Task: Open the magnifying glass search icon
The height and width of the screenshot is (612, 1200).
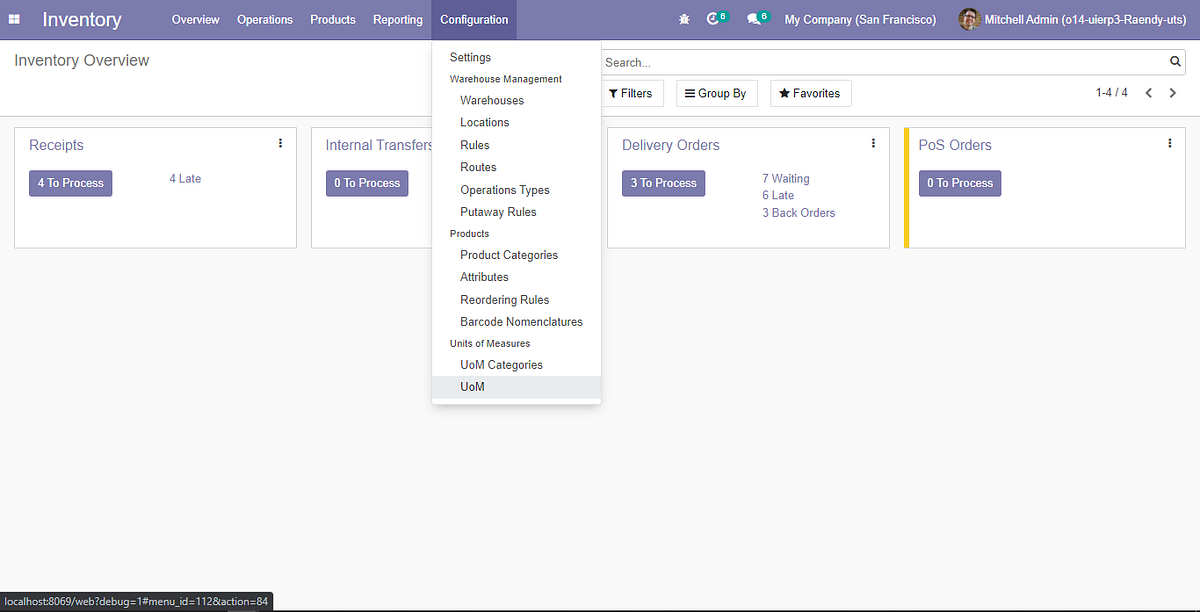Action: click(x=1174, y=61)
